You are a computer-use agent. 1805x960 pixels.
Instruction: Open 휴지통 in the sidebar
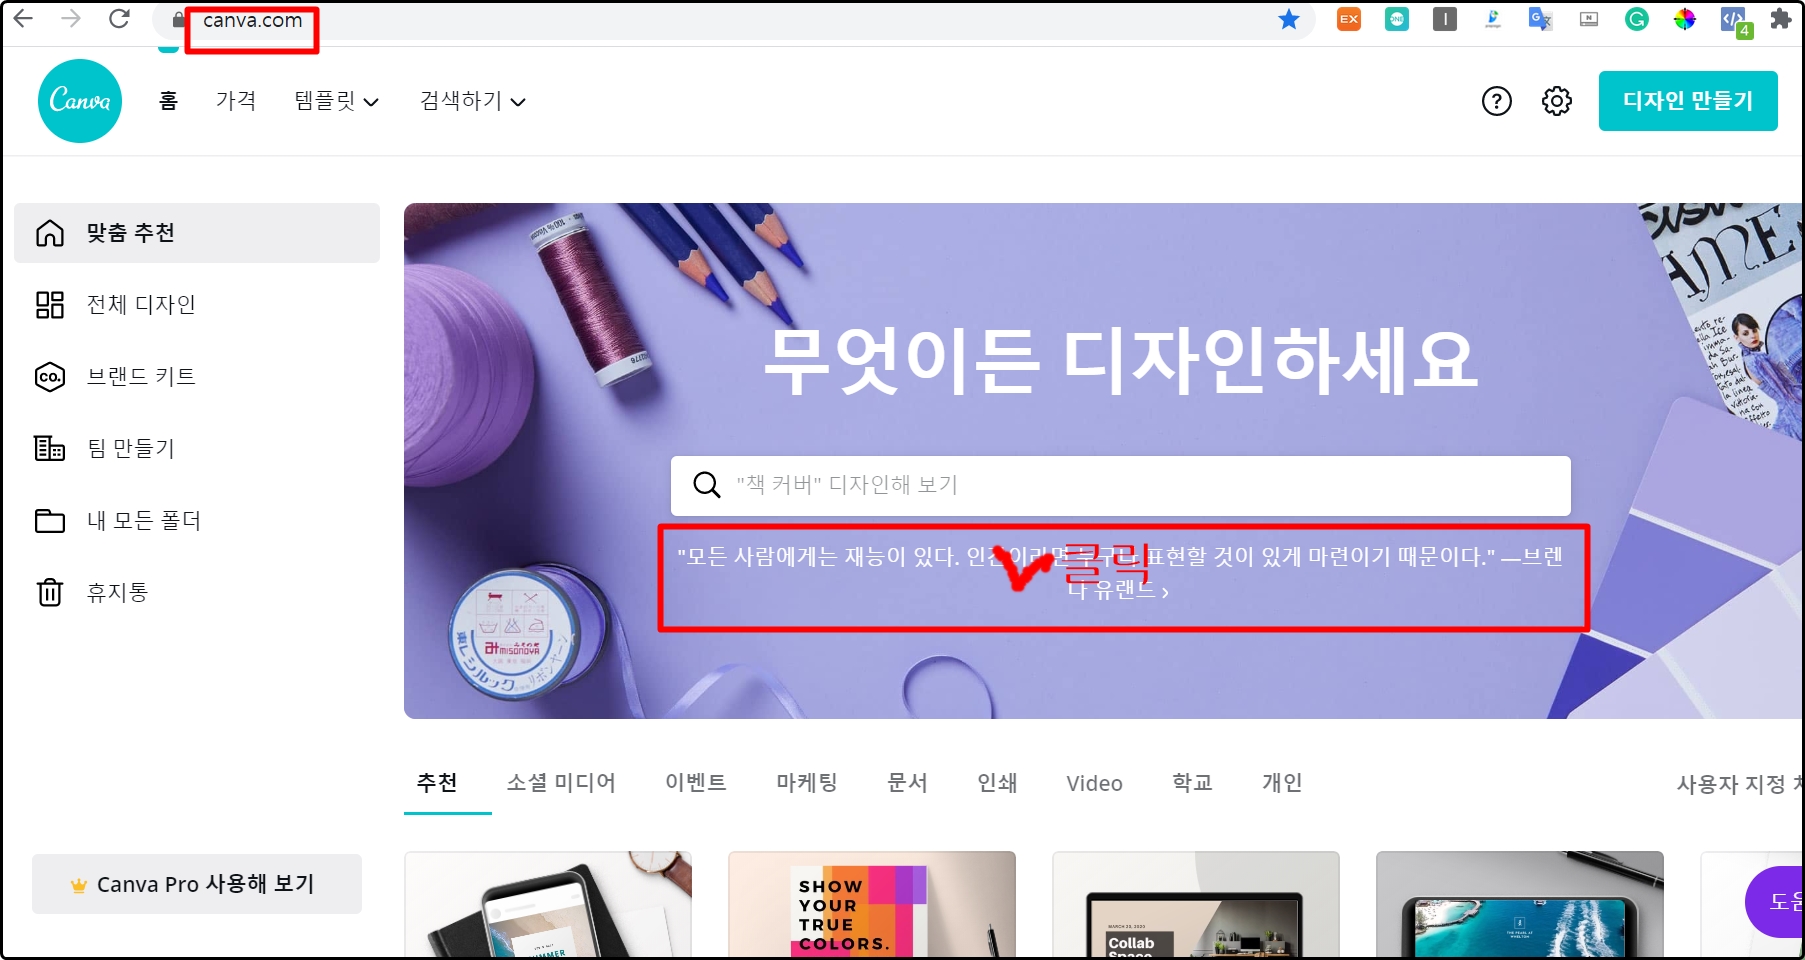[197, 593]
